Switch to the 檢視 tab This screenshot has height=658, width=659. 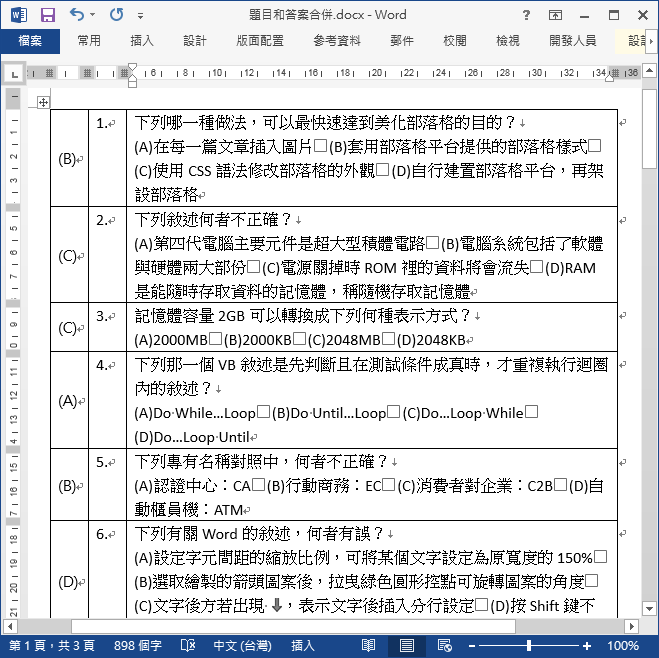[508, 41]
